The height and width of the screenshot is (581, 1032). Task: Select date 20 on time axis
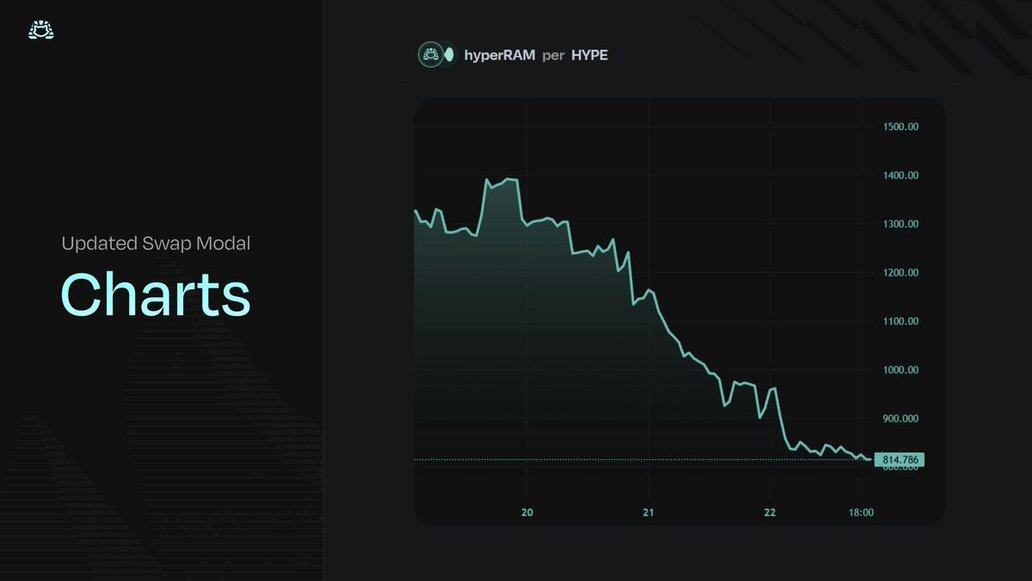[527, 513]
